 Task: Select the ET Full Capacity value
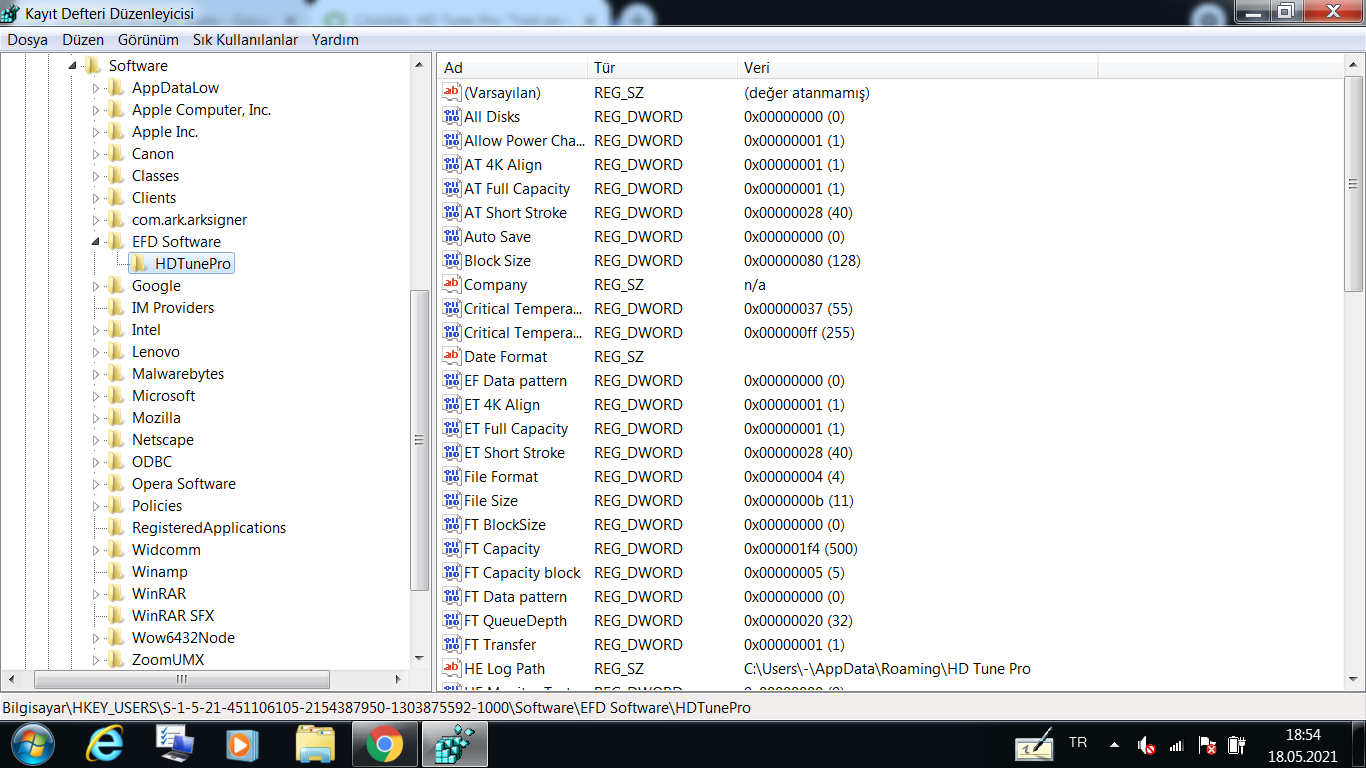[x=516, y=429]
